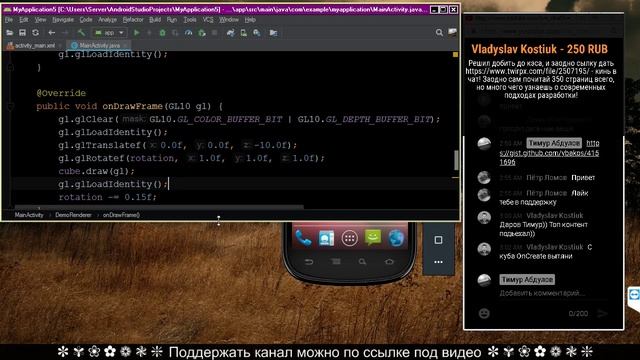Open the Refactor menu
Viewport: 640px width, 360px height.
click(x=133, y=20)
